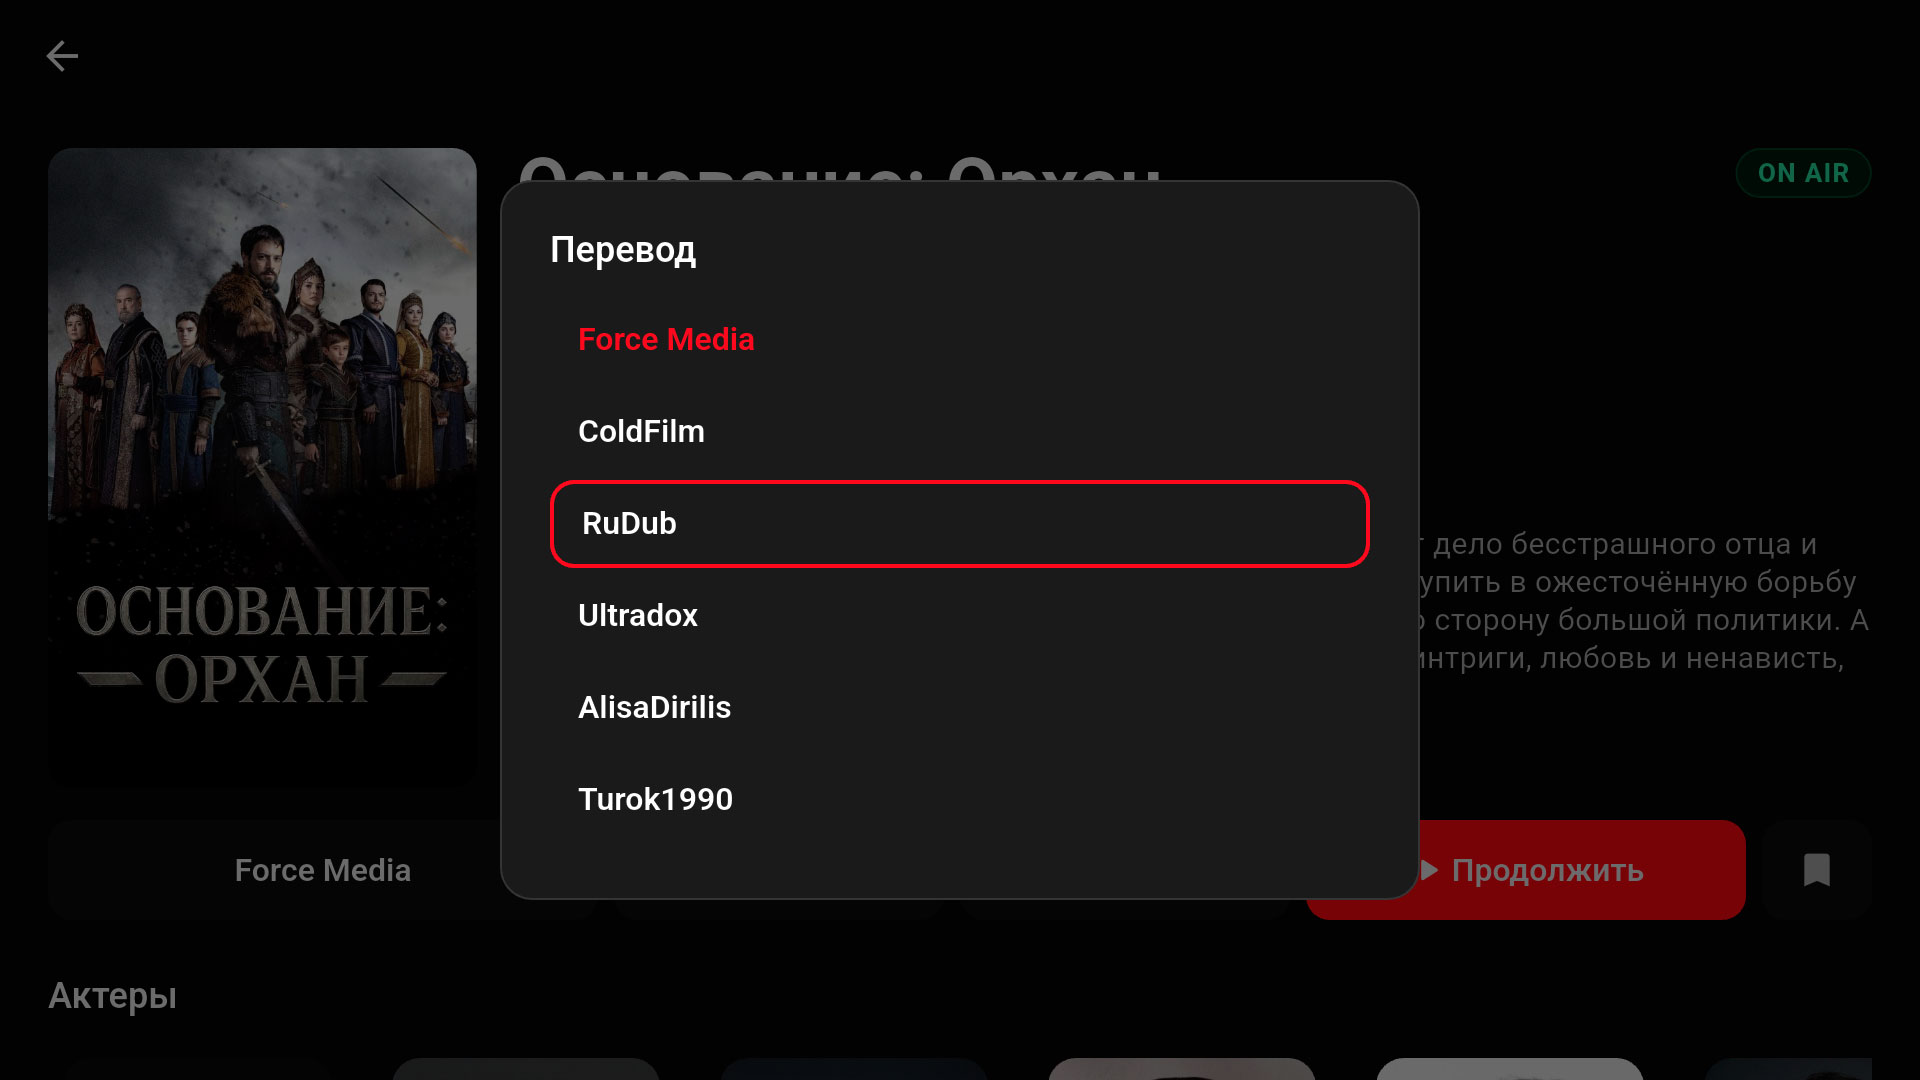Click the play triangle icon in Продолжить
This screenshot has width=1920, height=1080.
[1430, 870]
